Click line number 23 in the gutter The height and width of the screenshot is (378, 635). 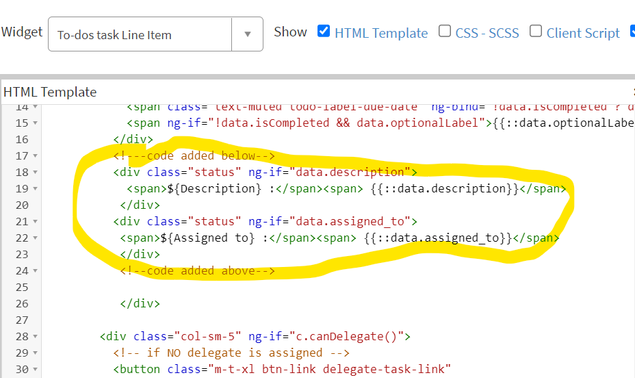pyautogui.click(x=22, y=254)
